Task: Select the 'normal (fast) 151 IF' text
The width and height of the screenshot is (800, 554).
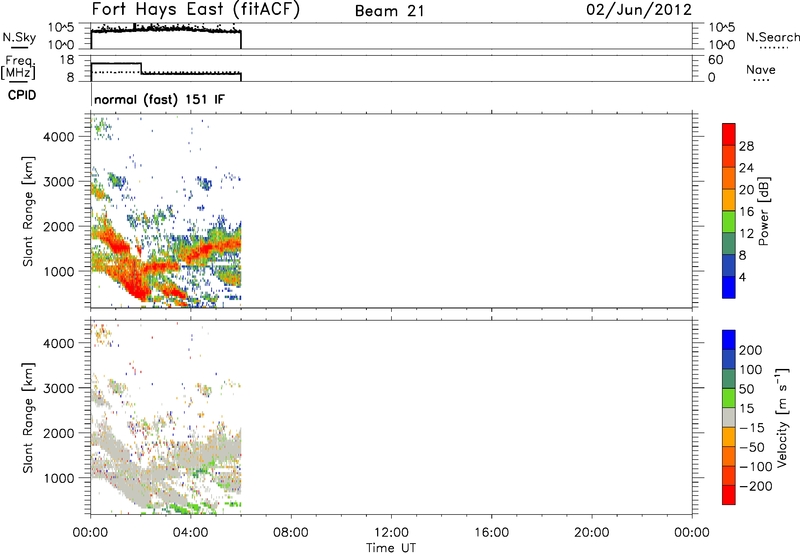Action: [x=159, y=99]
